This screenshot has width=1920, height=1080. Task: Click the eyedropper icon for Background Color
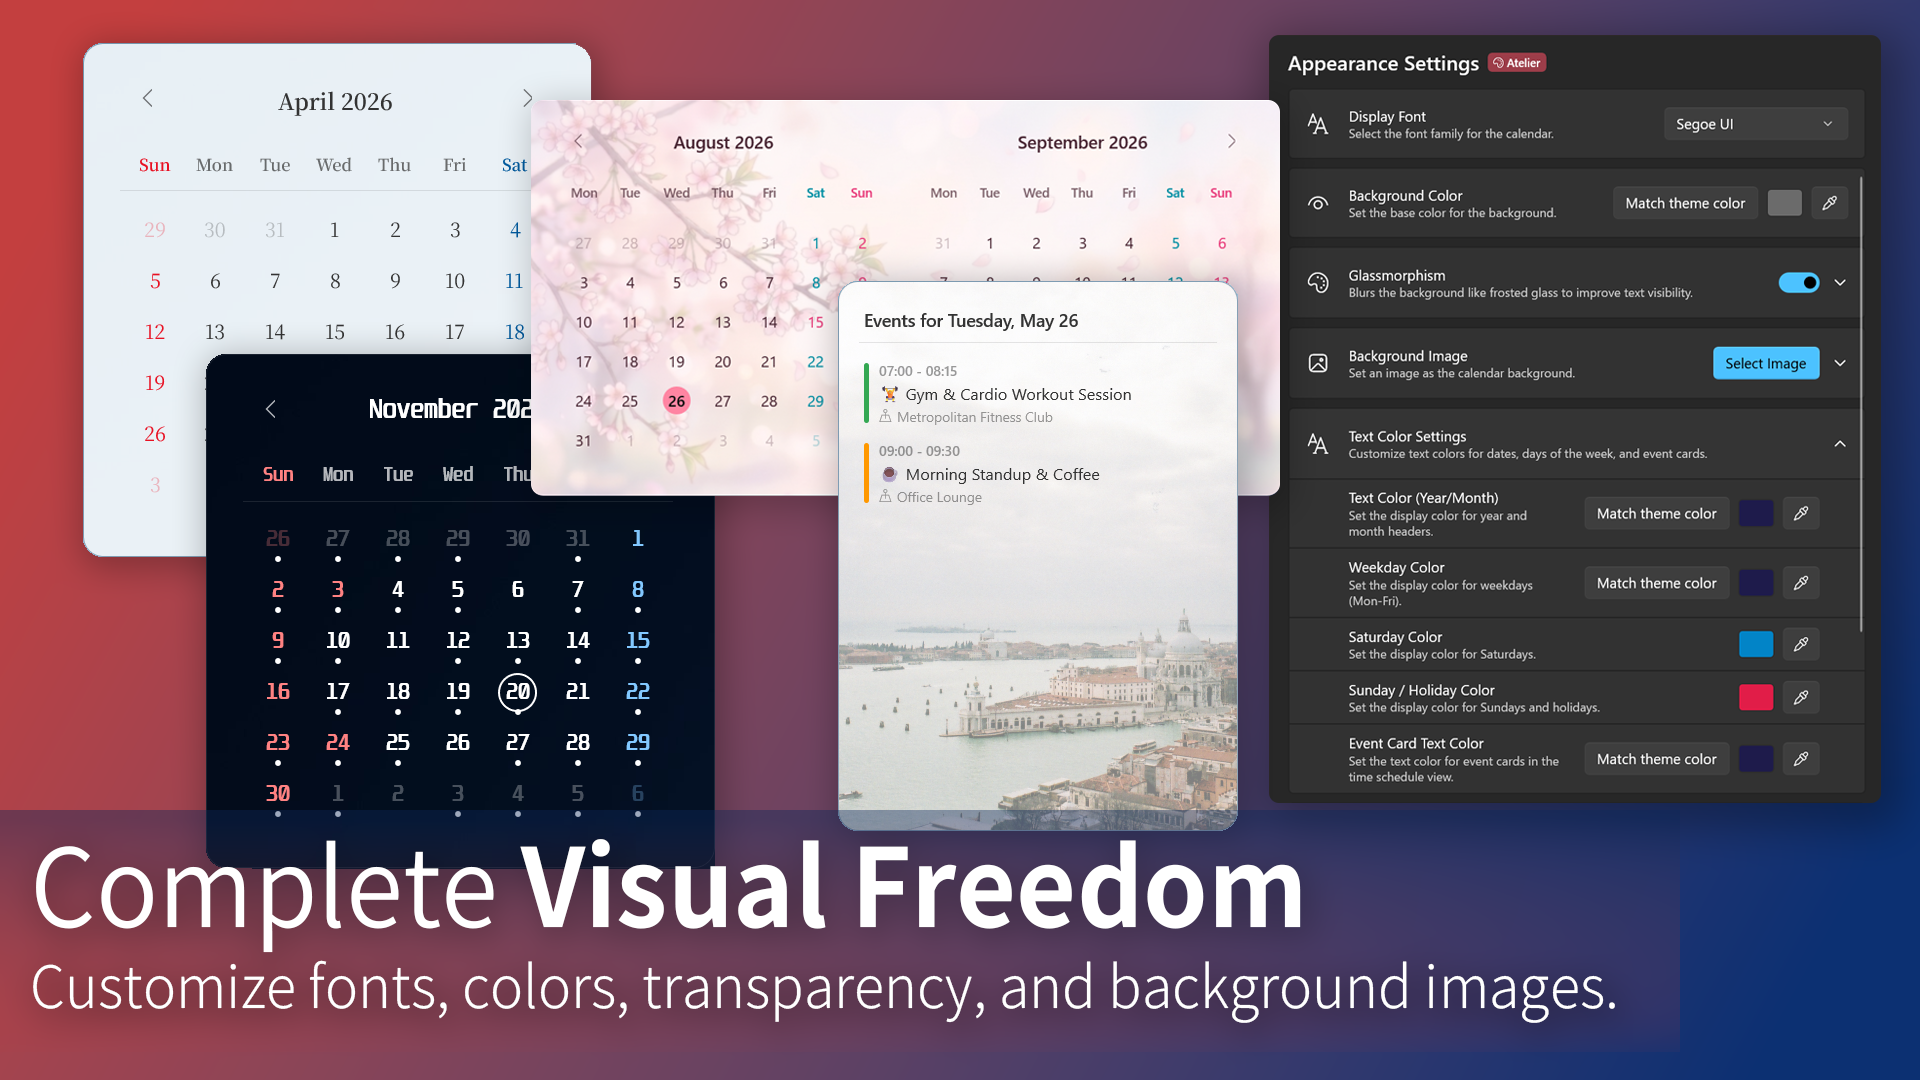1829,203
